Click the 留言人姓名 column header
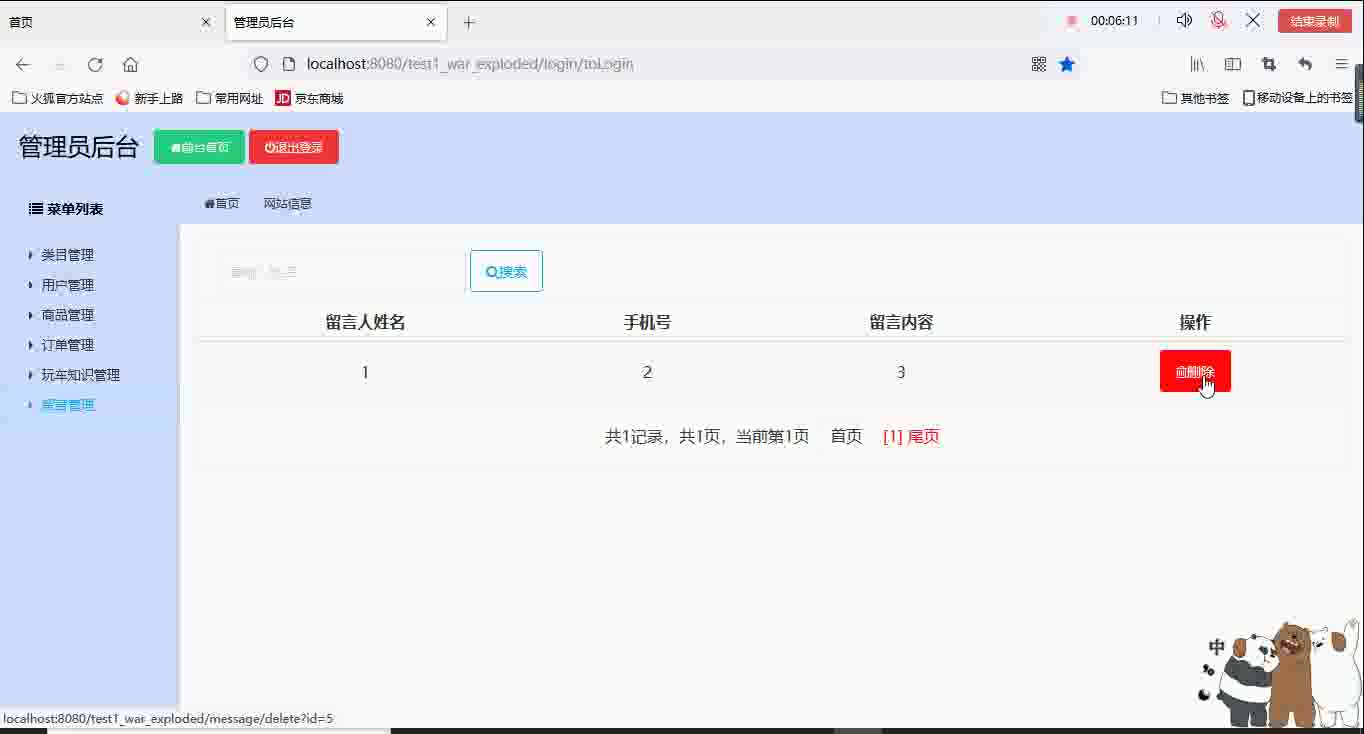The image size is (1364, 734). click(x=365, y=322)
